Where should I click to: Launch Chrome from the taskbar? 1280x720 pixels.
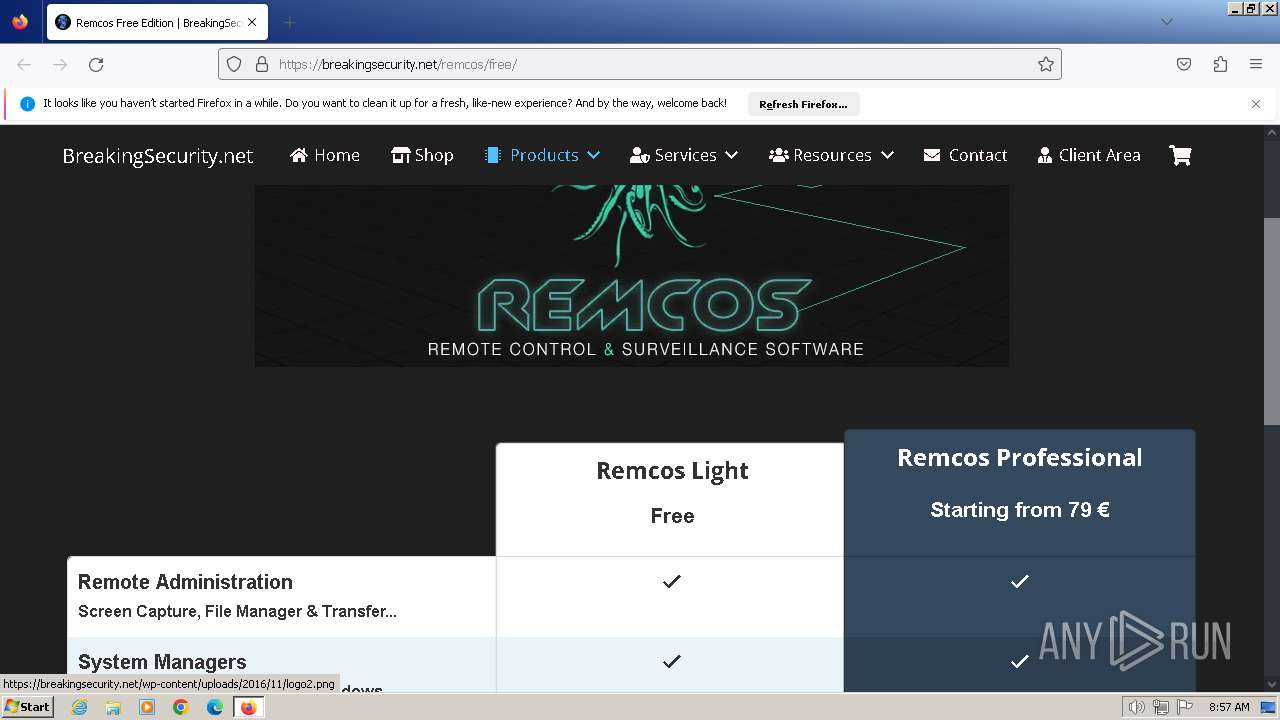click(181, 707)
